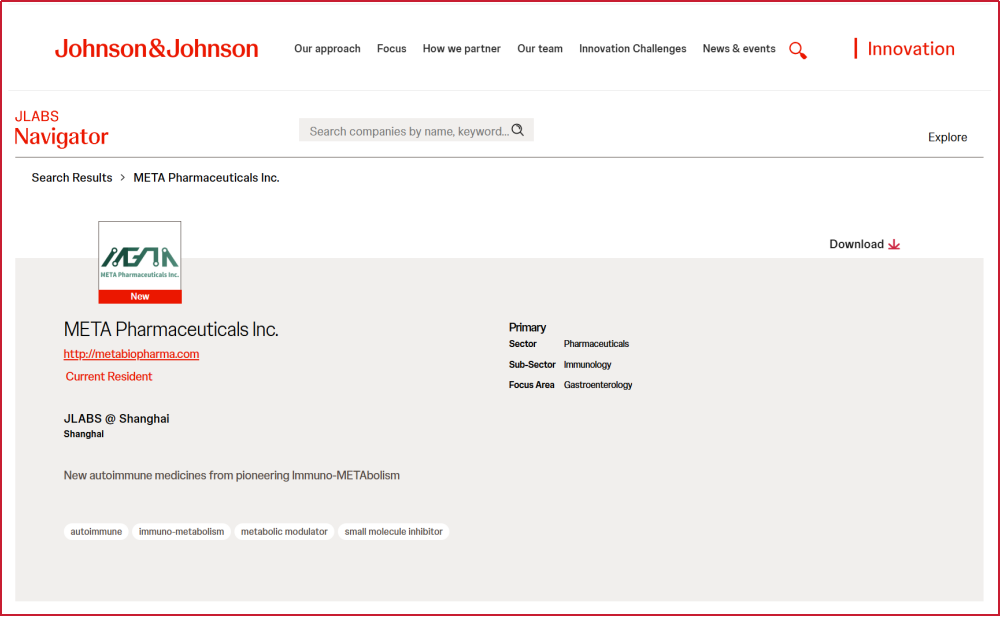Viewport: 1001px width, 617px height.
Task: Open the Johnson & Johnson logo homepage
Action: (x=156, y=49)
